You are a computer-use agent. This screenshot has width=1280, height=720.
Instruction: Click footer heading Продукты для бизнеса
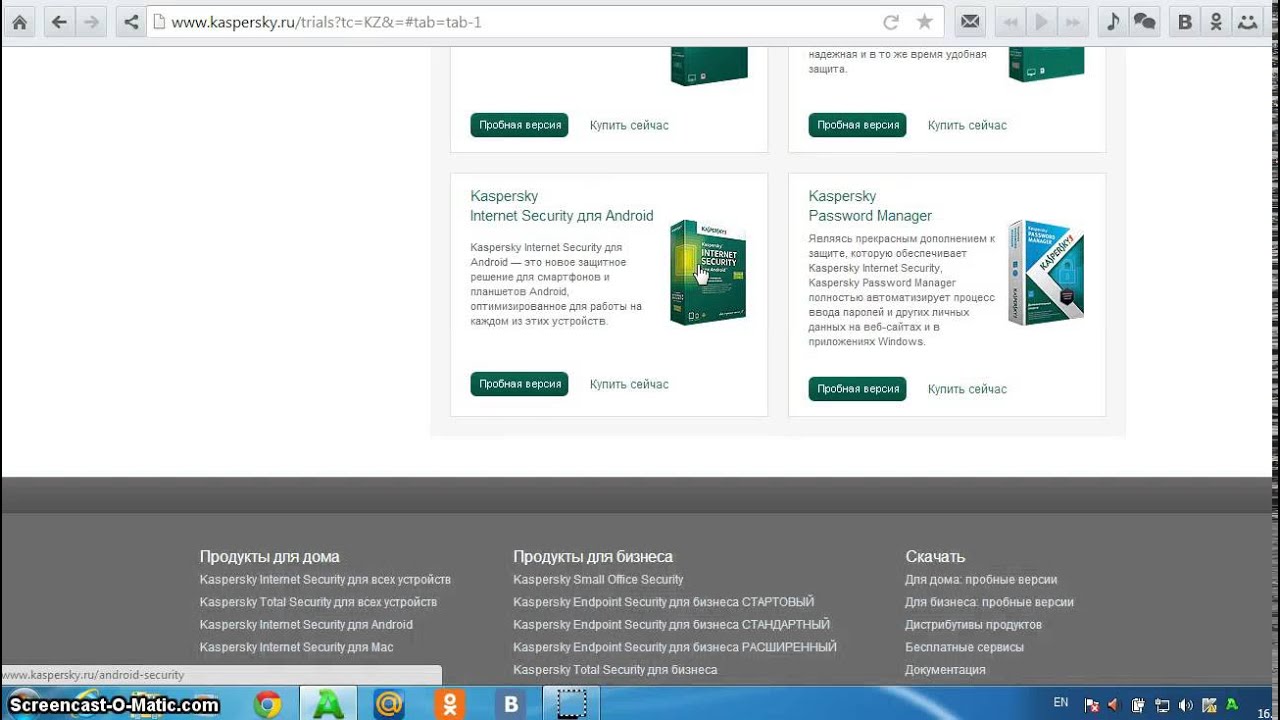[x=593, y=557]
